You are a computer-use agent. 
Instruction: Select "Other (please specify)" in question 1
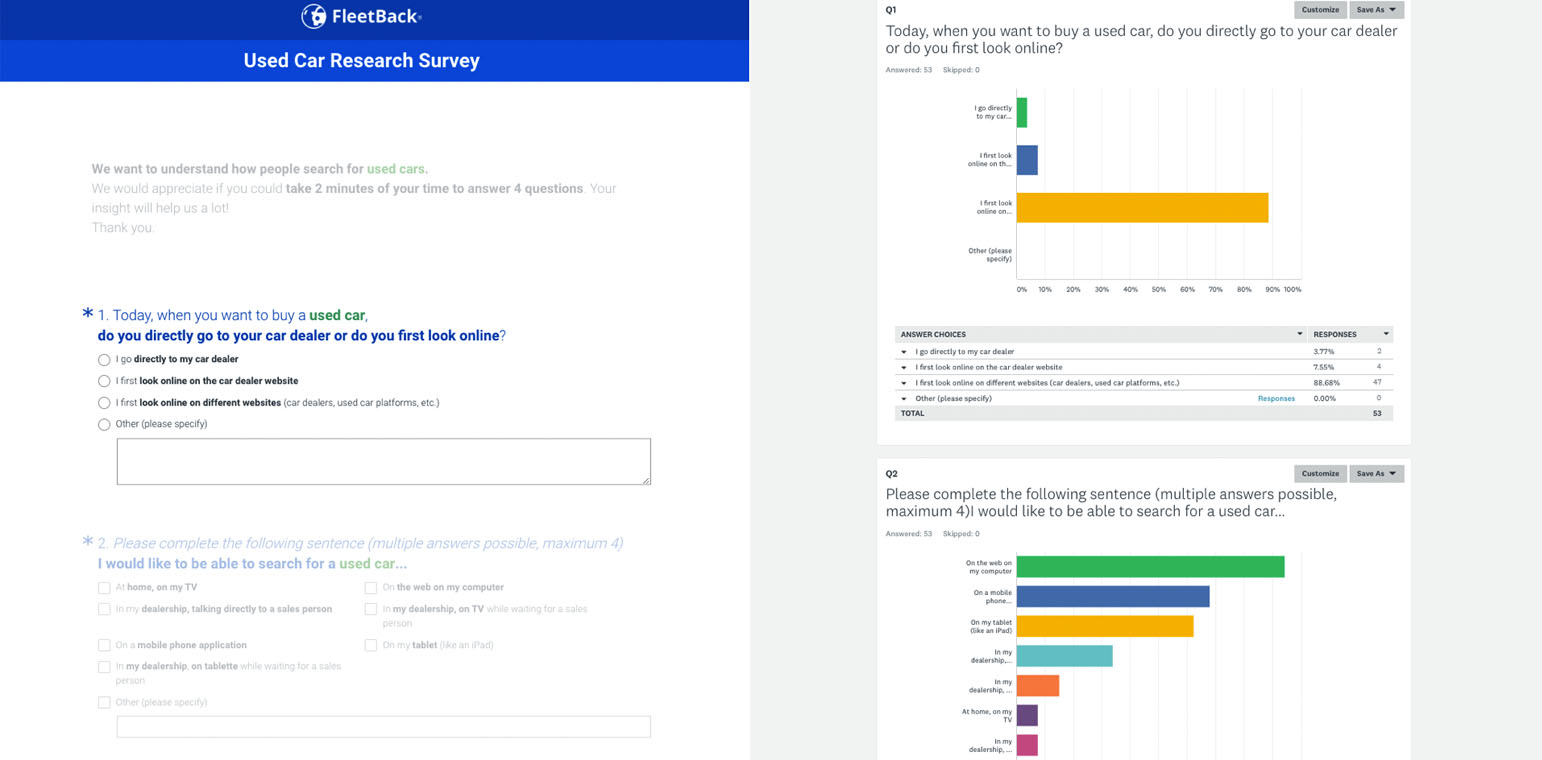(104, 424)
